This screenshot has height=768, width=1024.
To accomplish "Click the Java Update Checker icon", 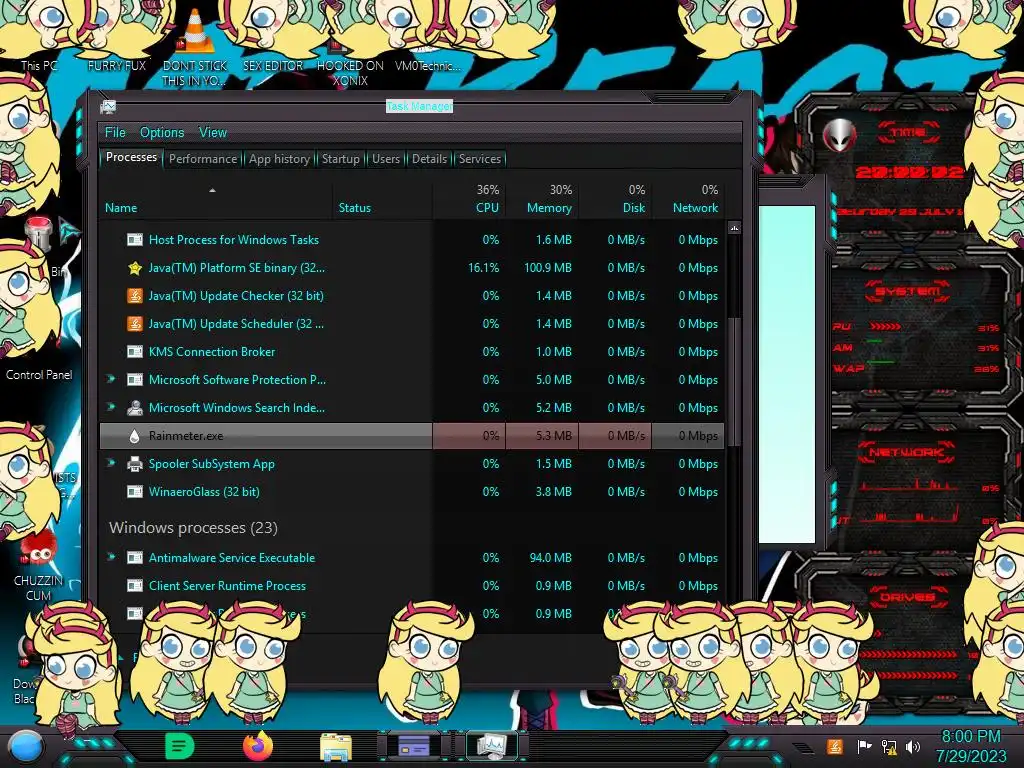I will pos(135,296).
